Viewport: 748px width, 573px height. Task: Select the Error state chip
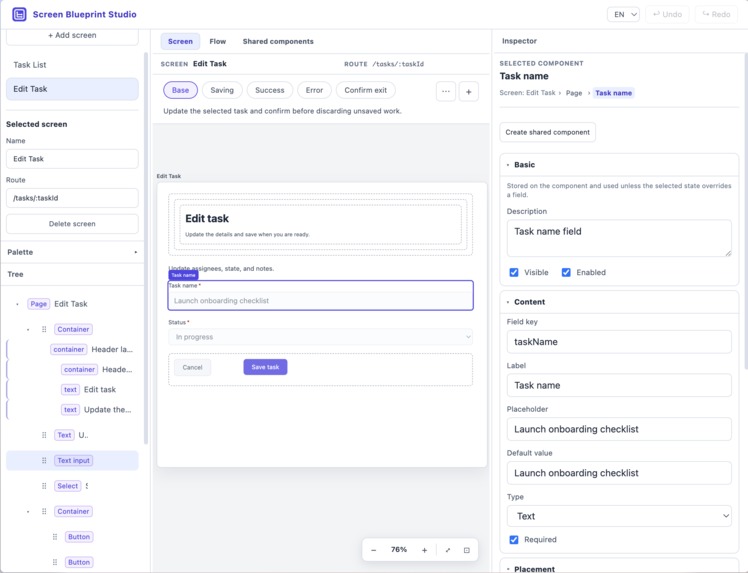(x=314, y=90)
